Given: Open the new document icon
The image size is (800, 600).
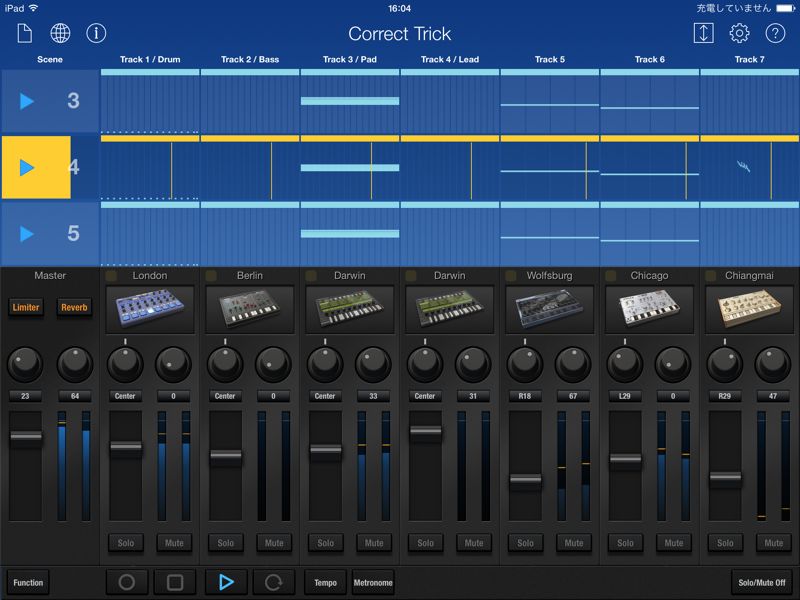Looking at the screenshot, I should click(24, 34).
